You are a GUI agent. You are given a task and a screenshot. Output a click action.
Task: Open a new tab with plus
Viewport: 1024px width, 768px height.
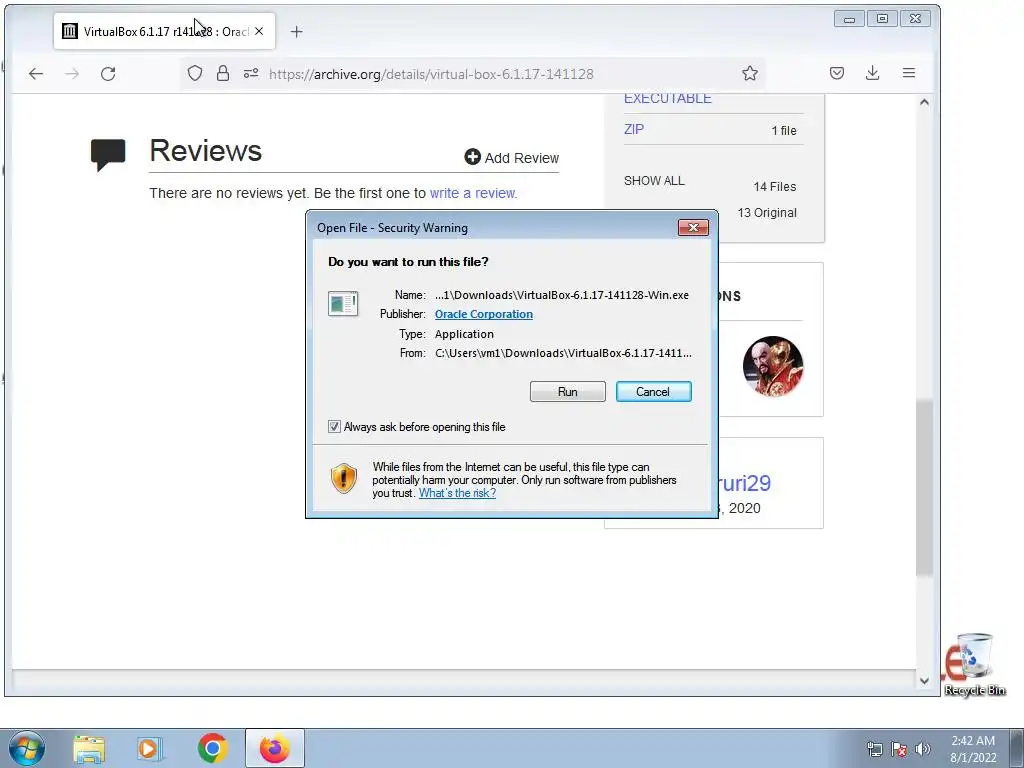[296, 31]
